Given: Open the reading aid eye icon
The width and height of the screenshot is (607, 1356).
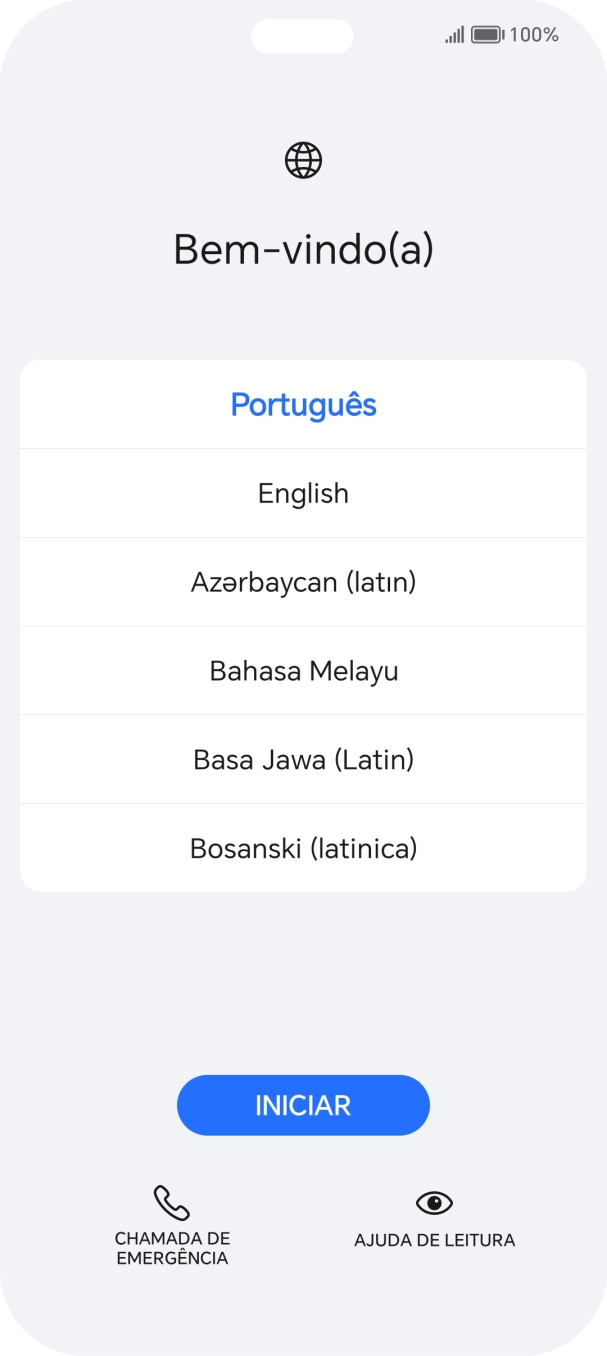Looking at the screenshot, I should (434, 1203).
